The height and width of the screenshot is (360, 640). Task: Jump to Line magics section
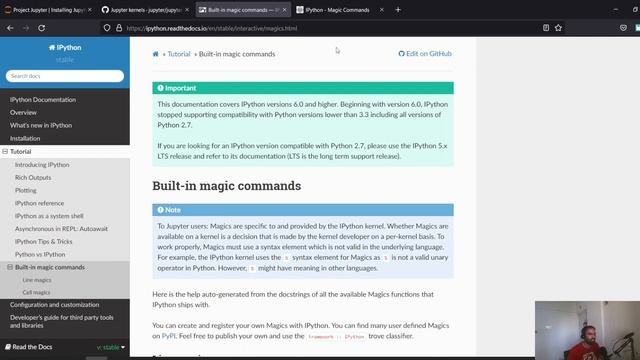[x=37, y=280]
